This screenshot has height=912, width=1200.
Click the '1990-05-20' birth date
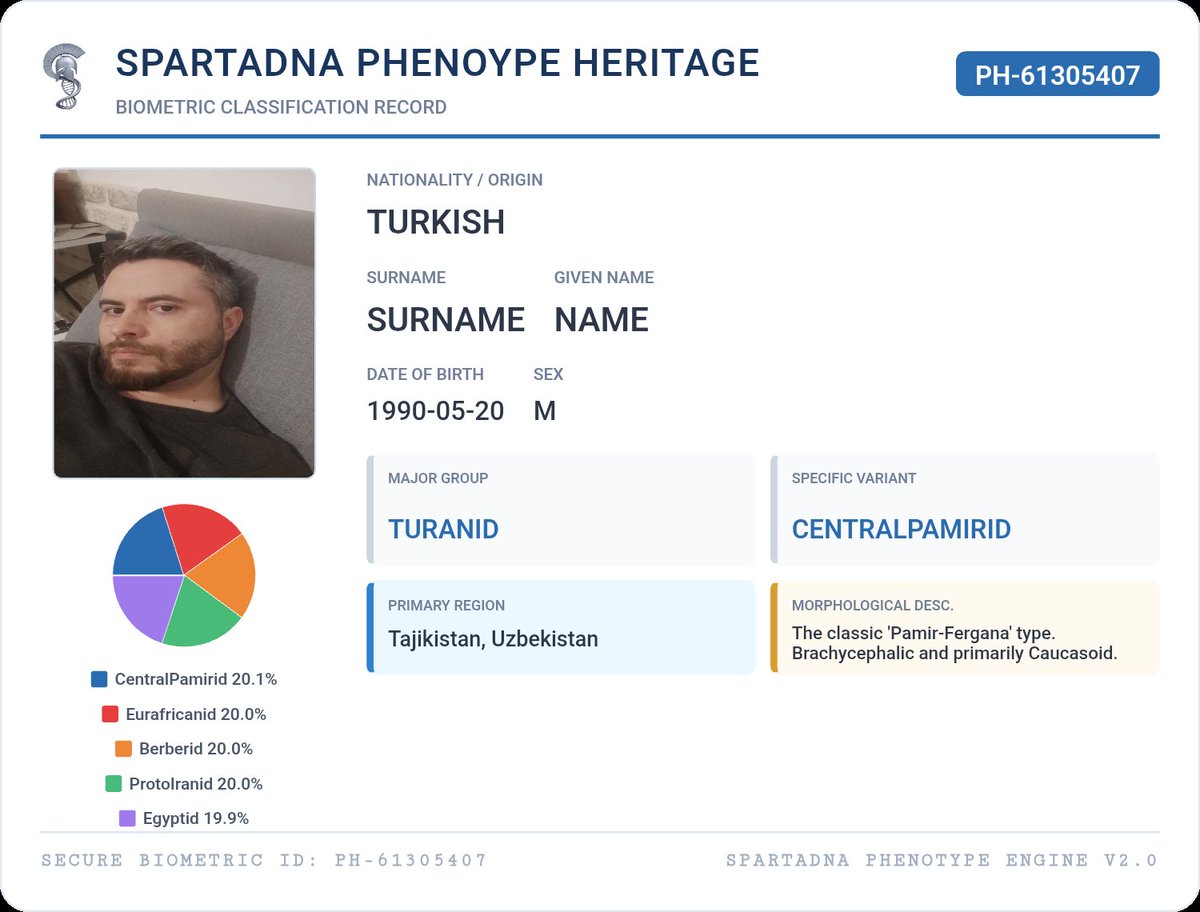[436, 411]
